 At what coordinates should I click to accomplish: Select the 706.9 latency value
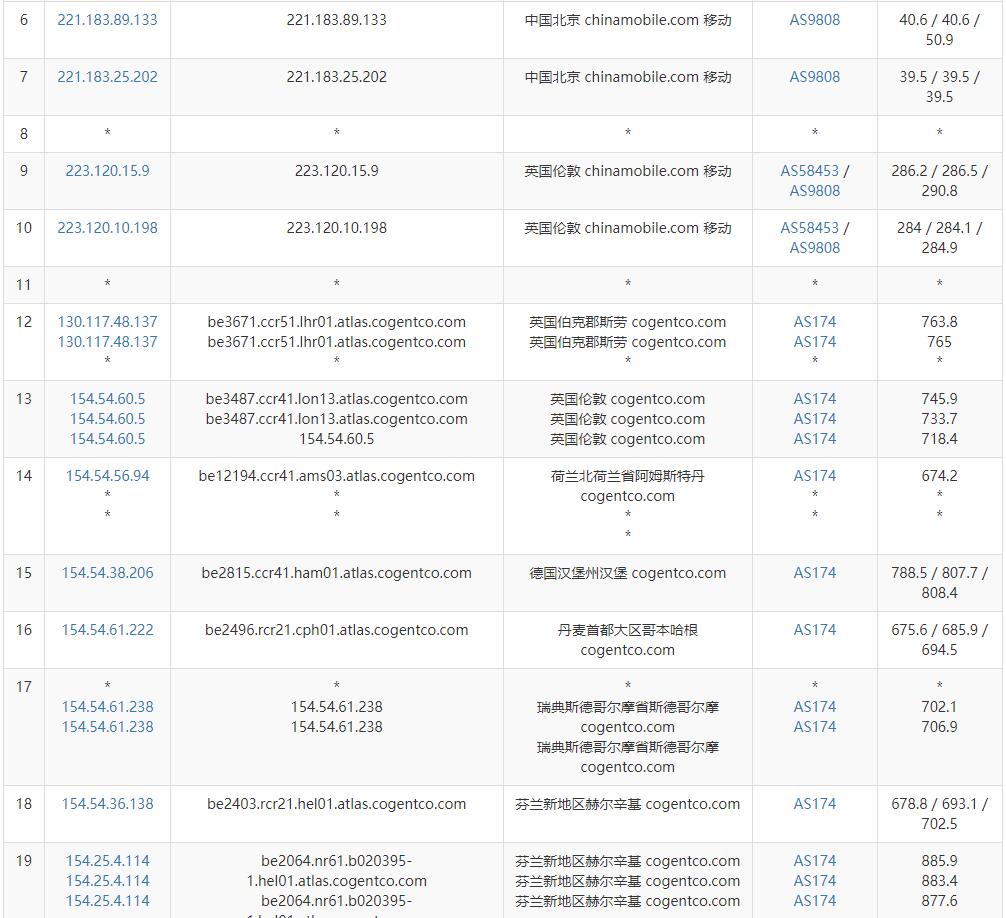click(939, 727)
